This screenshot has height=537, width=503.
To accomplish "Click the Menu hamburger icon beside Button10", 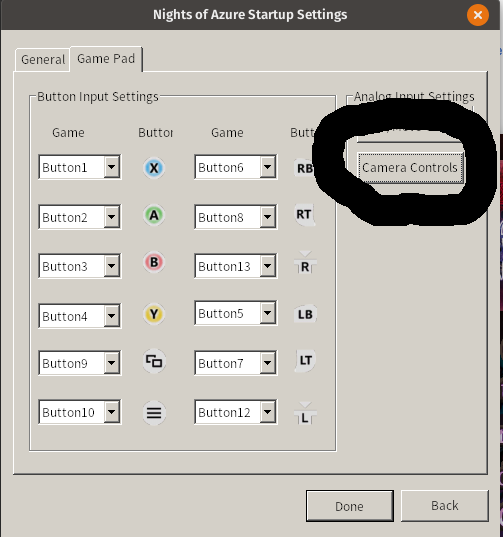I will [154, 413].
